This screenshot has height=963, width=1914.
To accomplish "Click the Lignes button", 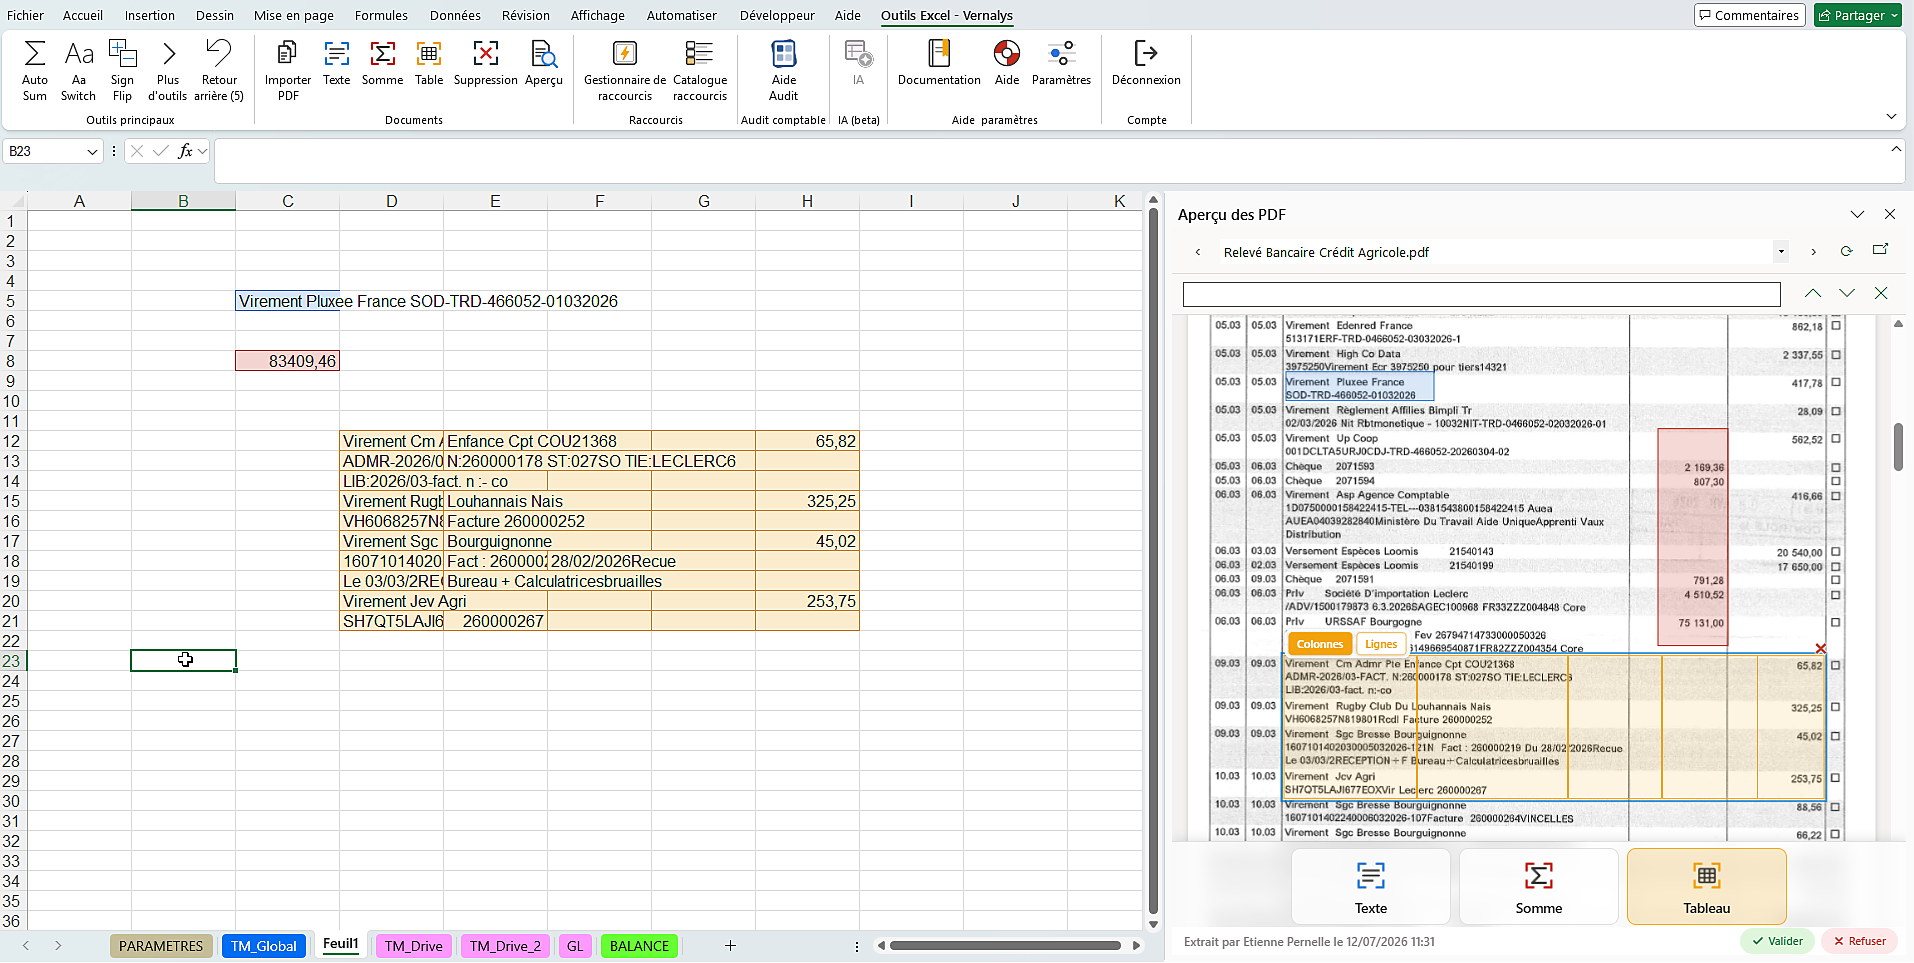I will (x=1381, y=644).
